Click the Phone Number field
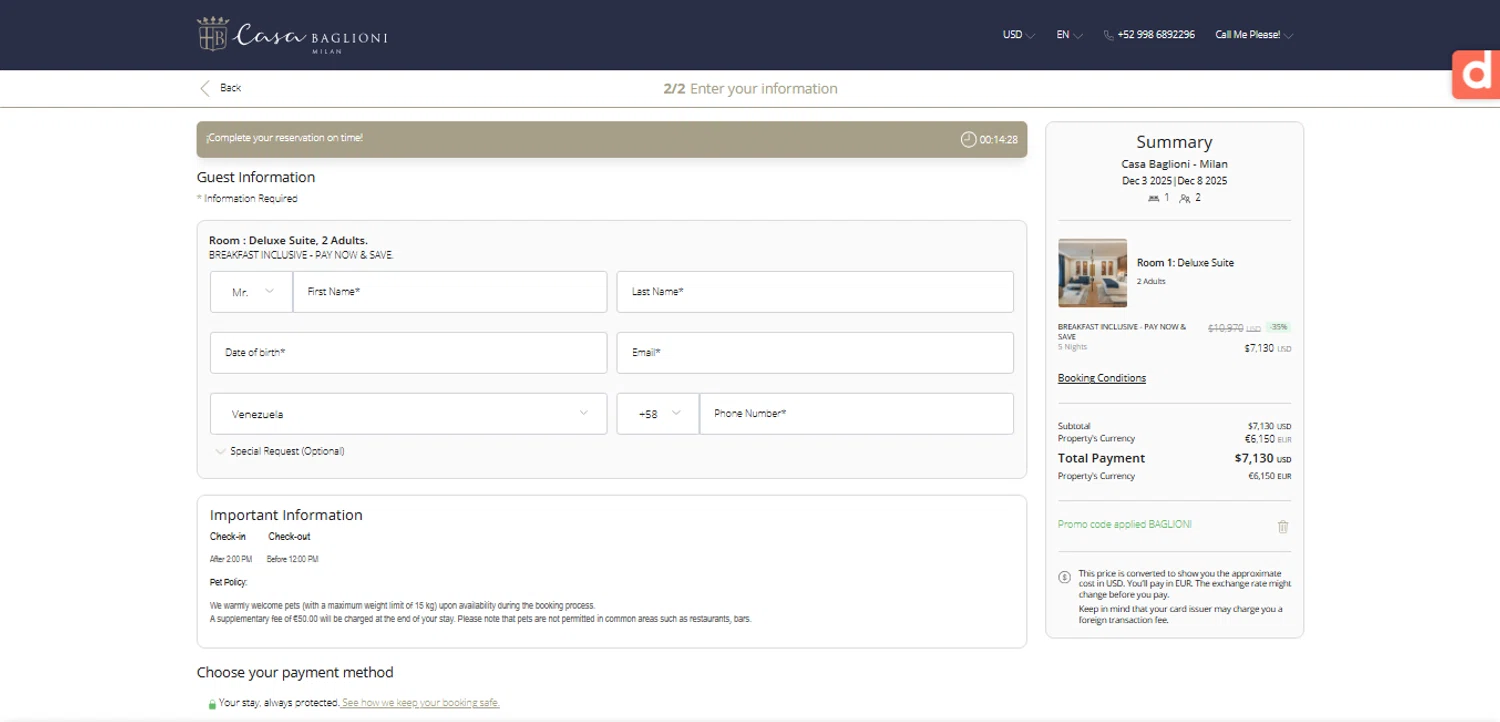Image resolution: width=1500 pixels, height=722 pixels. coord(857,414)
